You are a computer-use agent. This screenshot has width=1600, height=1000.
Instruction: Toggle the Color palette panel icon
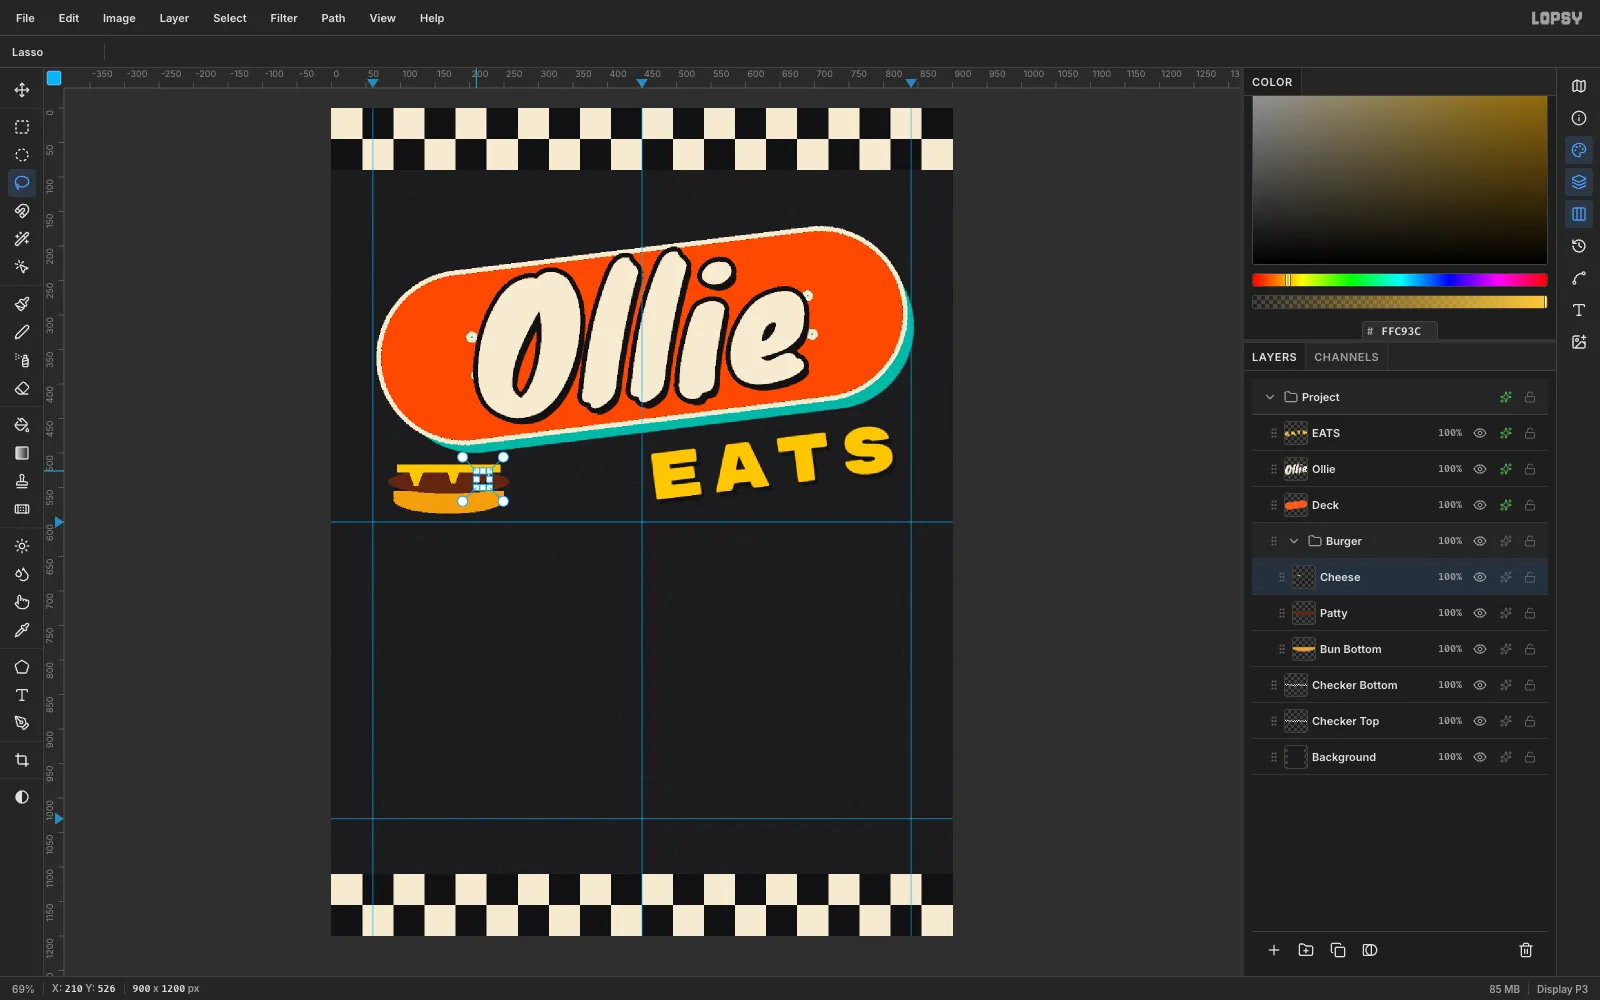(x=1579, y=150)
